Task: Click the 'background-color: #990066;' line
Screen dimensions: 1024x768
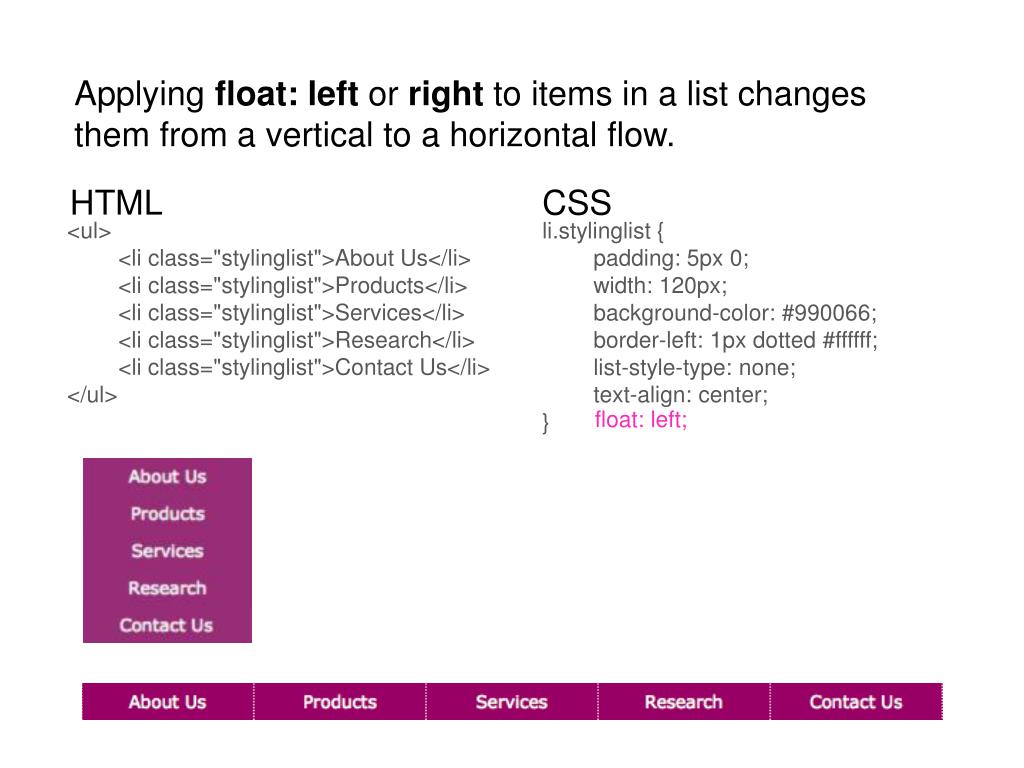Action: [x=735, y=313]
